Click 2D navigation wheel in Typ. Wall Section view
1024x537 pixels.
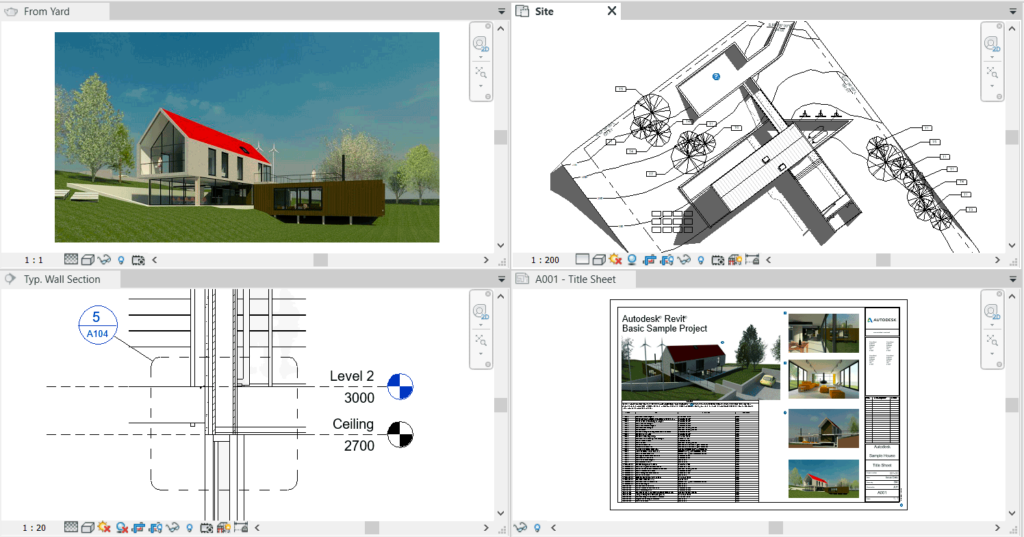pos(481,312)
